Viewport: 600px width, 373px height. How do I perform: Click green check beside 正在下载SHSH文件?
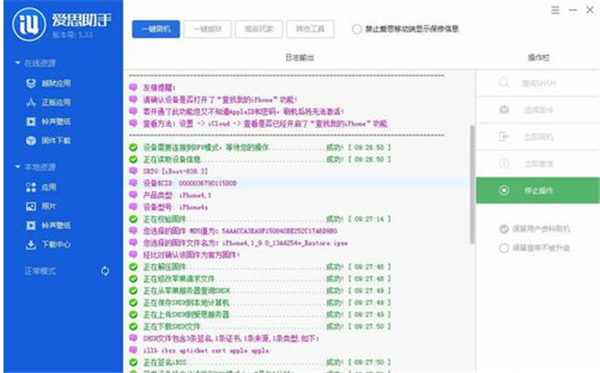pyautogui.click(x=133, y=326)
